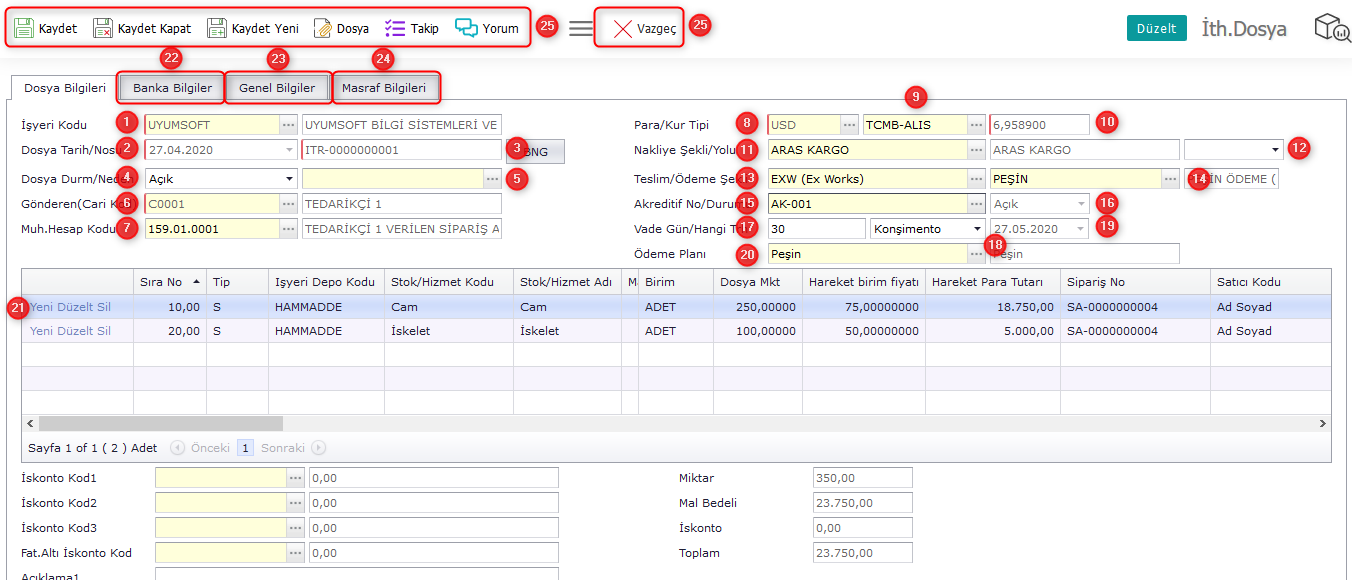Image resolution: width=1352 pixels, height=580 pixels.
Task: Switch to the Masraf Bilgileri tab
Action: [384, 88]
